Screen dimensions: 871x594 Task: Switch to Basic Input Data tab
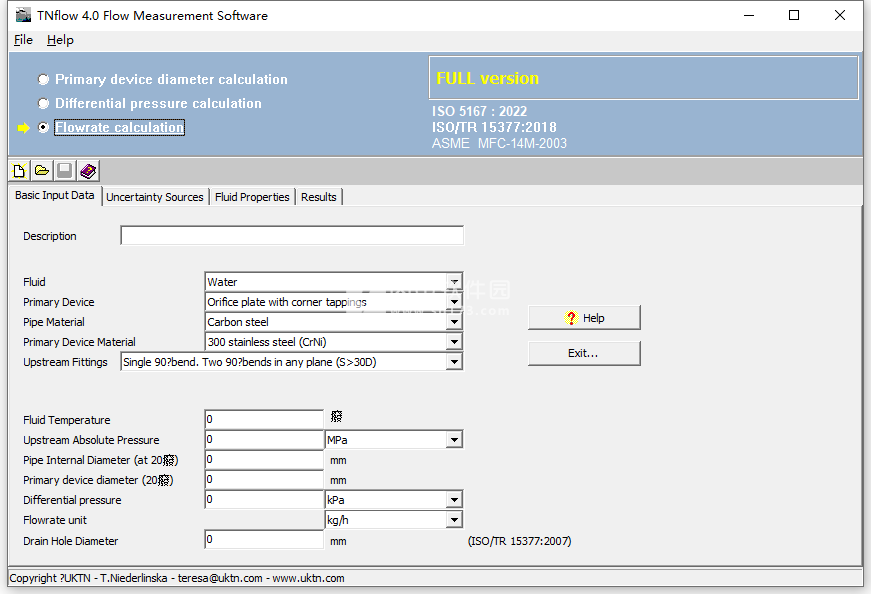tap(54, 195)
